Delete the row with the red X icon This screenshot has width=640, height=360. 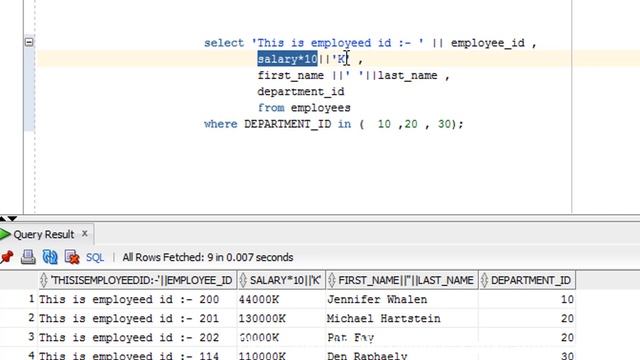[72, 257]
